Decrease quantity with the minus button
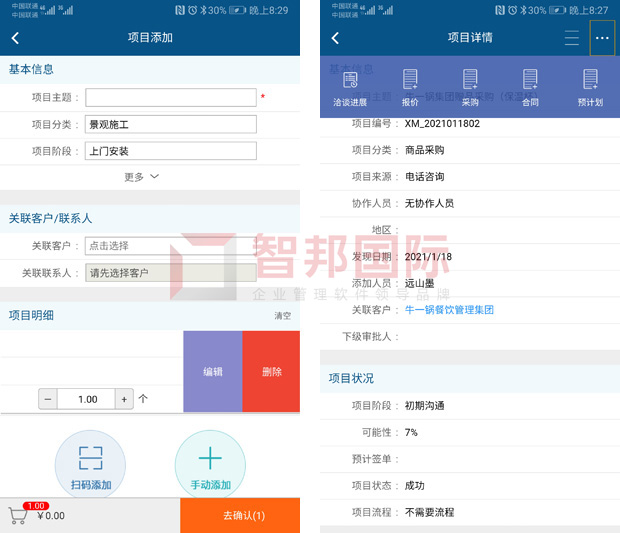The image size is (620, 533). pyautogui.click(x=48, y=399)
